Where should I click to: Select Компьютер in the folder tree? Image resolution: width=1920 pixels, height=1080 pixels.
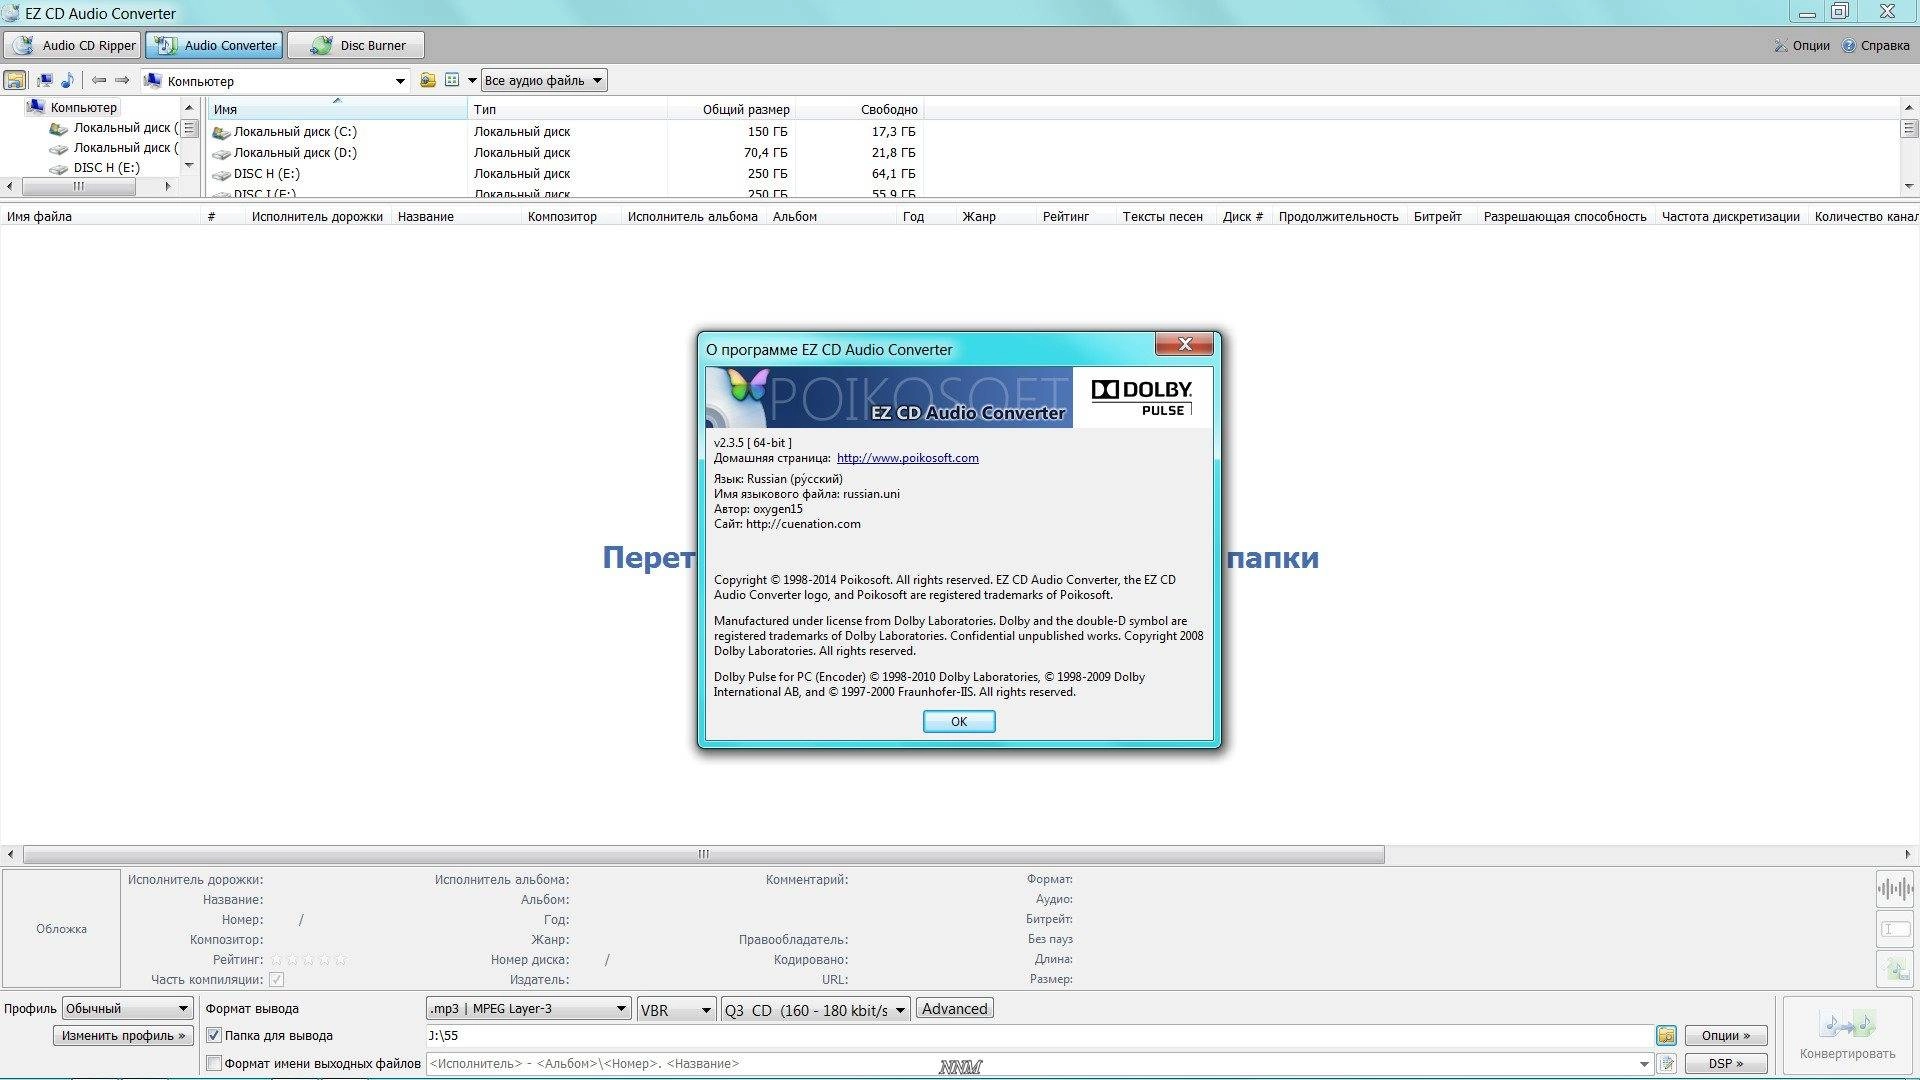click(73, 107)
